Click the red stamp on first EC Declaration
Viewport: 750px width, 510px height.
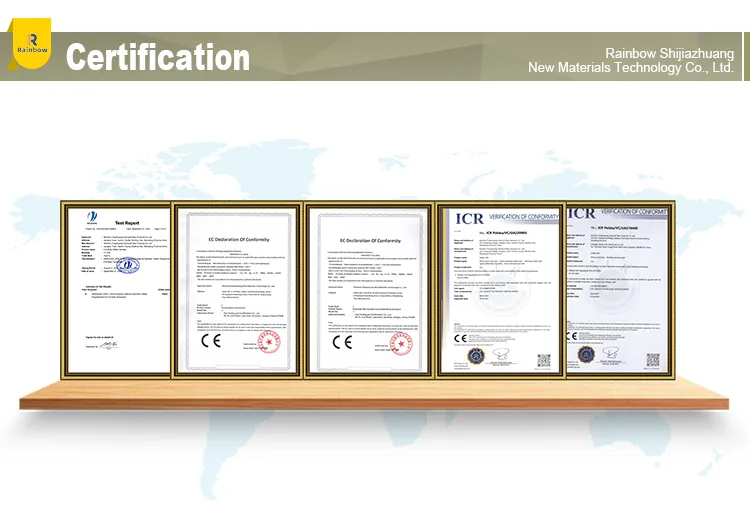269,342
